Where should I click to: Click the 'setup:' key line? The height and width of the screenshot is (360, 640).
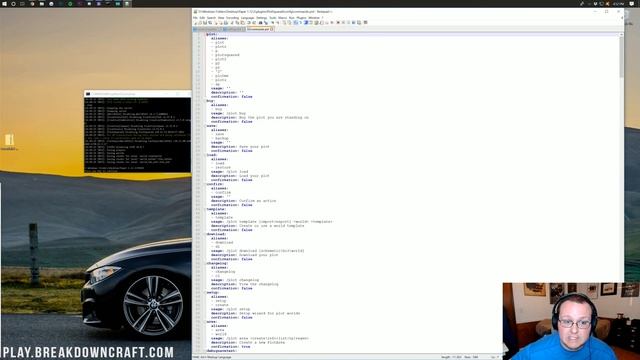click(x=213, y=292)
